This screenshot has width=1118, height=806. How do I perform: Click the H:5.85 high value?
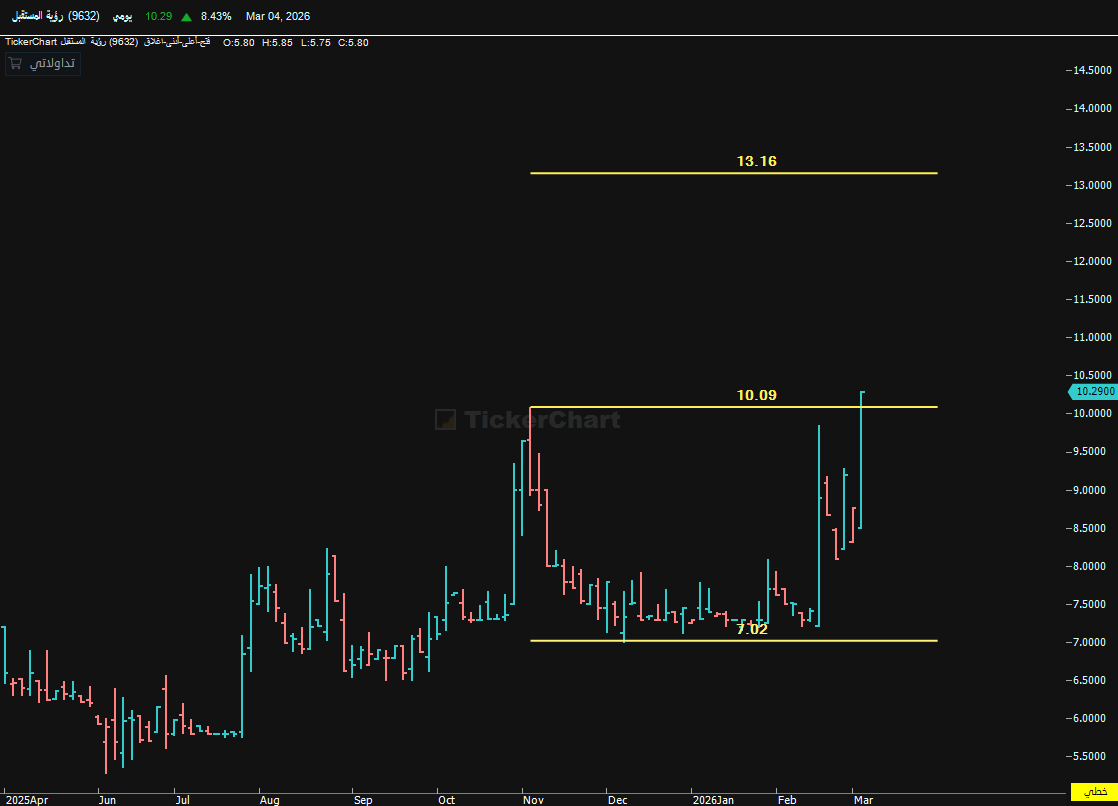(x=277, y=43)
